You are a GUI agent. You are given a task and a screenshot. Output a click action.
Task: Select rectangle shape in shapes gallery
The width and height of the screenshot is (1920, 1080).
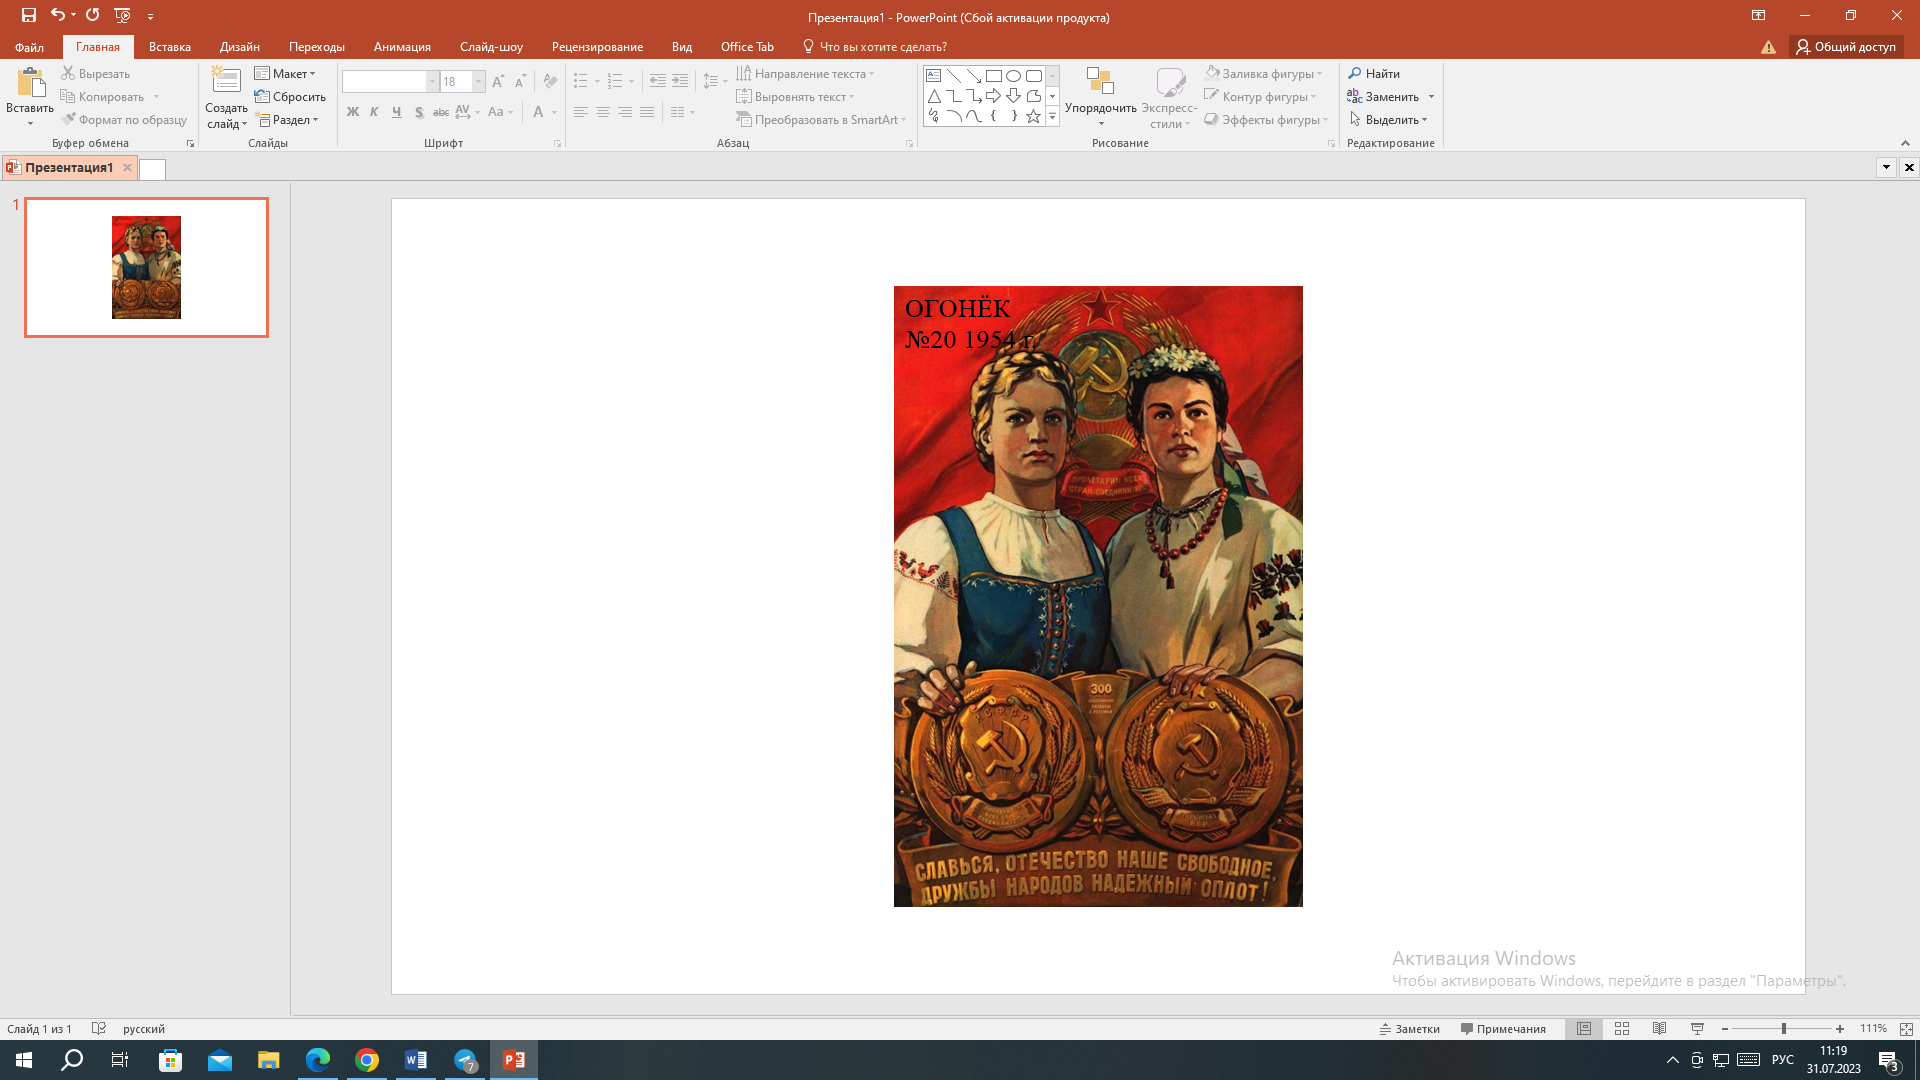993,76
